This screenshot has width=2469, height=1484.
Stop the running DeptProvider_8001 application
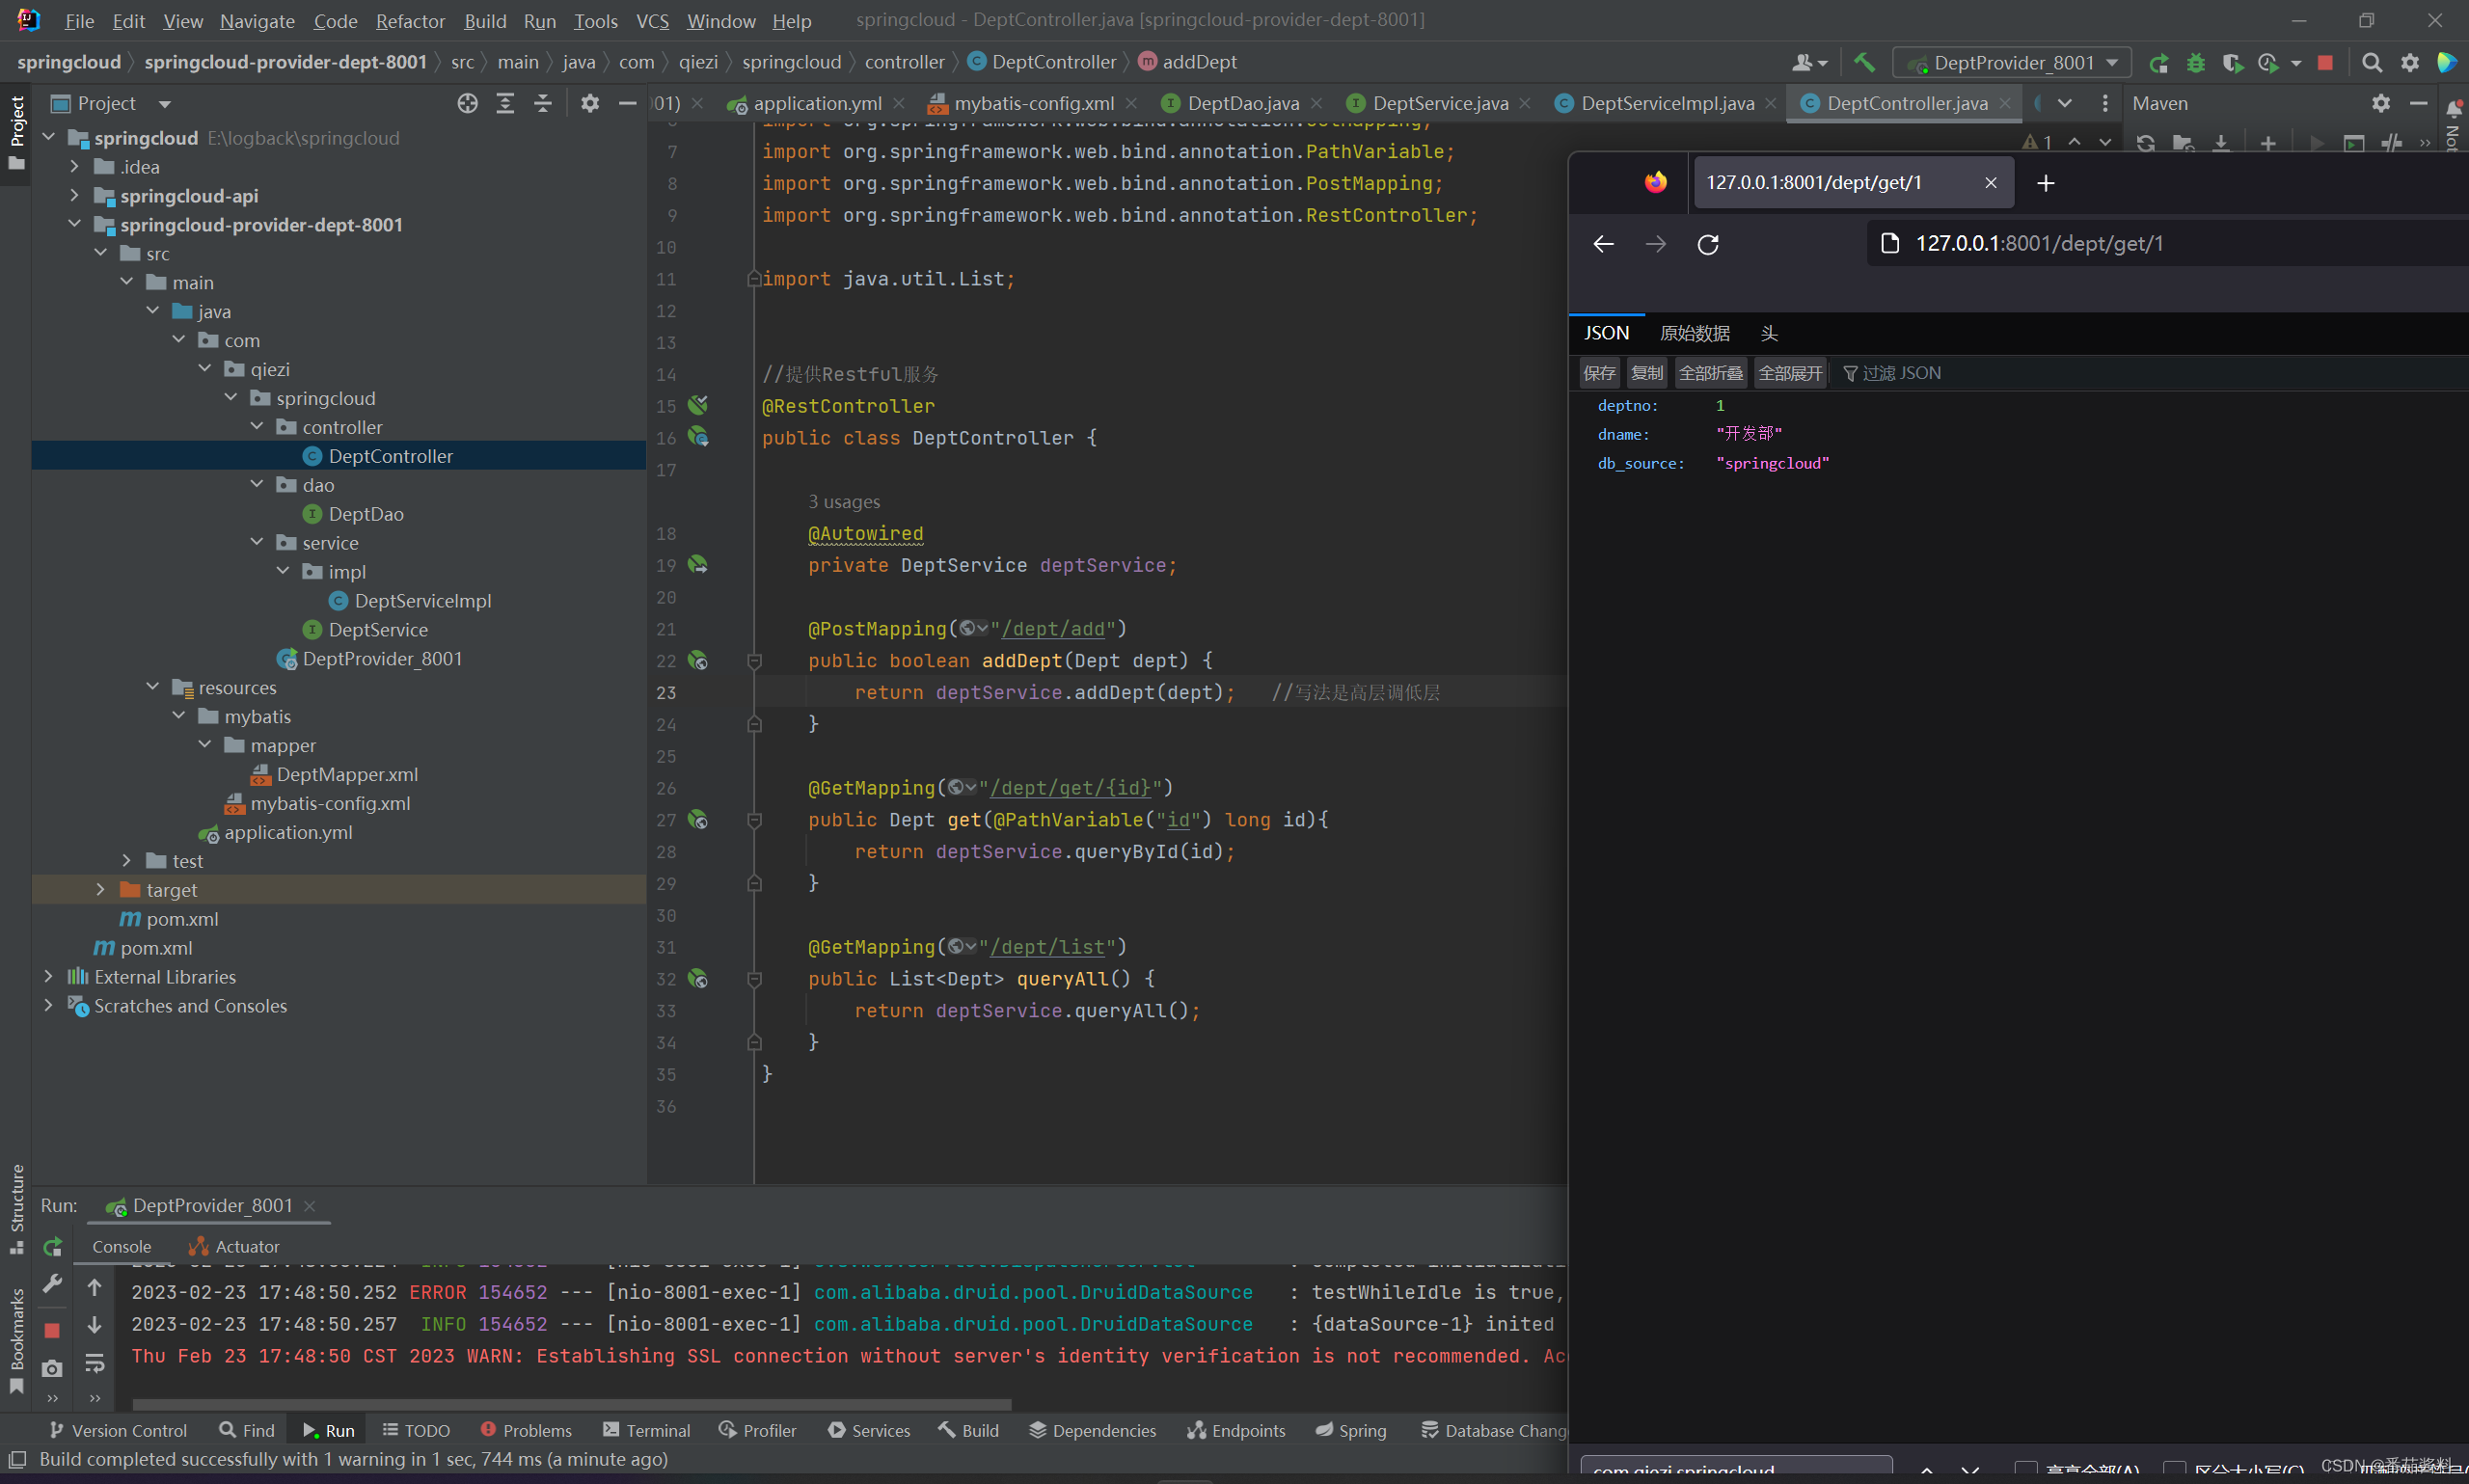coord(2325,63)
